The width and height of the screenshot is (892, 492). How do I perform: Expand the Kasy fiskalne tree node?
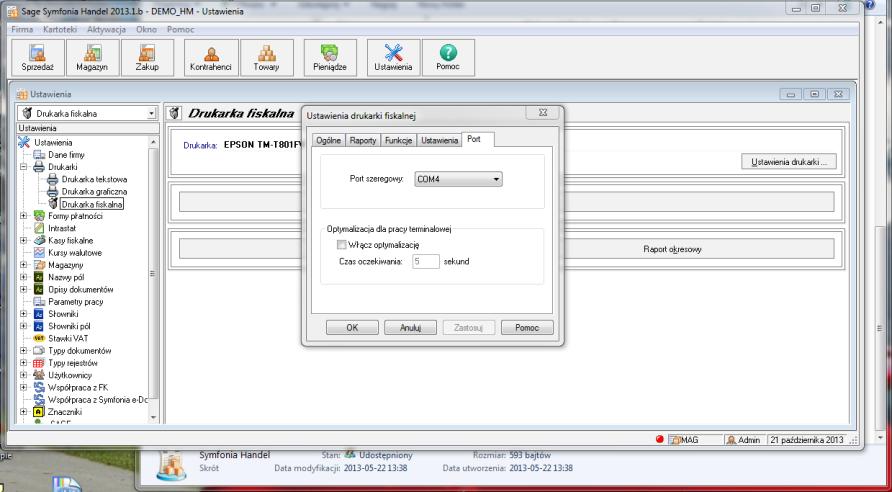tap(24, 241)
